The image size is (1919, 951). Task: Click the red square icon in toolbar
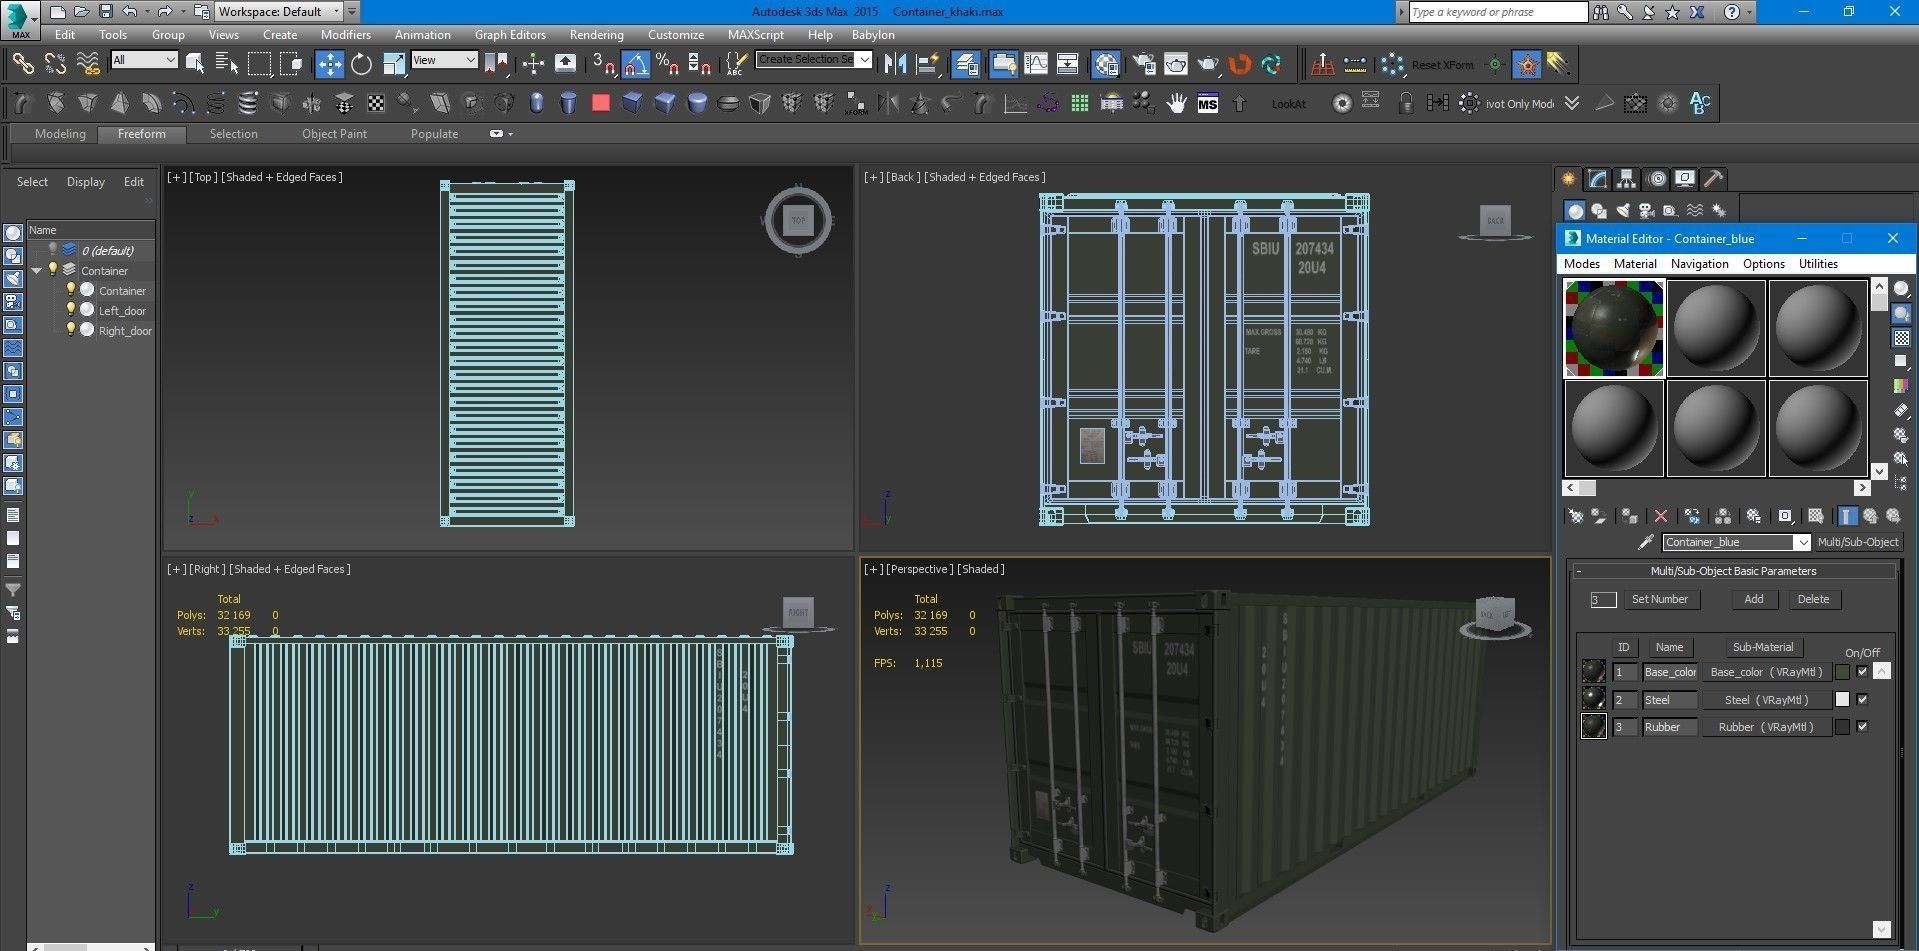tap(600, 103)
